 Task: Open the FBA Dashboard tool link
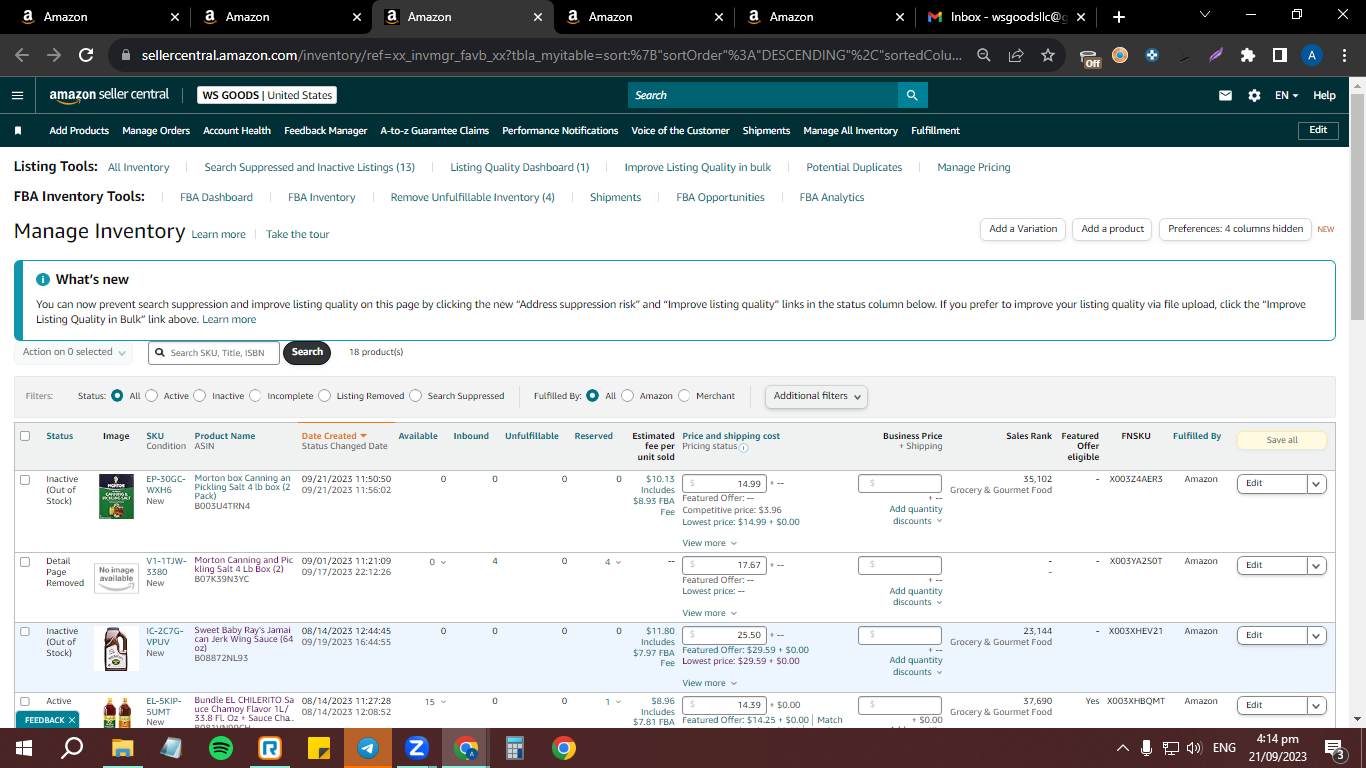pyautogui.click(x=216, y=197)
